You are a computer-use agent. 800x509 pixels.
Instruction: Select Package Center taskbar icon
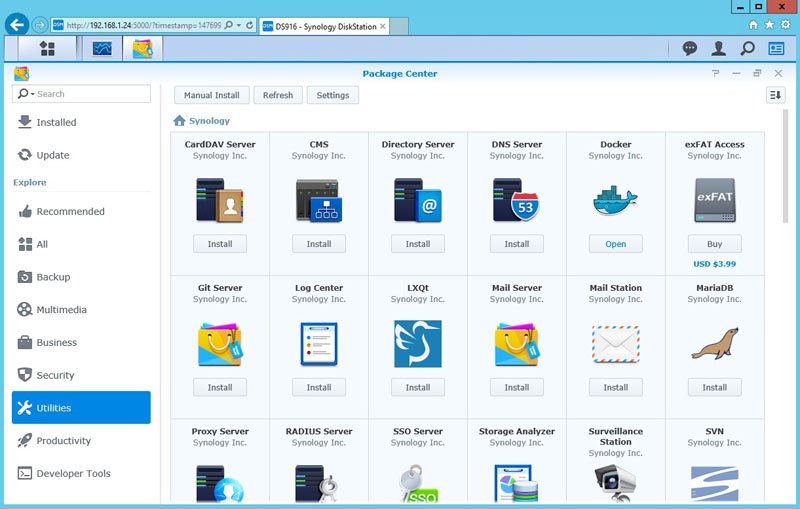[142, 49]
